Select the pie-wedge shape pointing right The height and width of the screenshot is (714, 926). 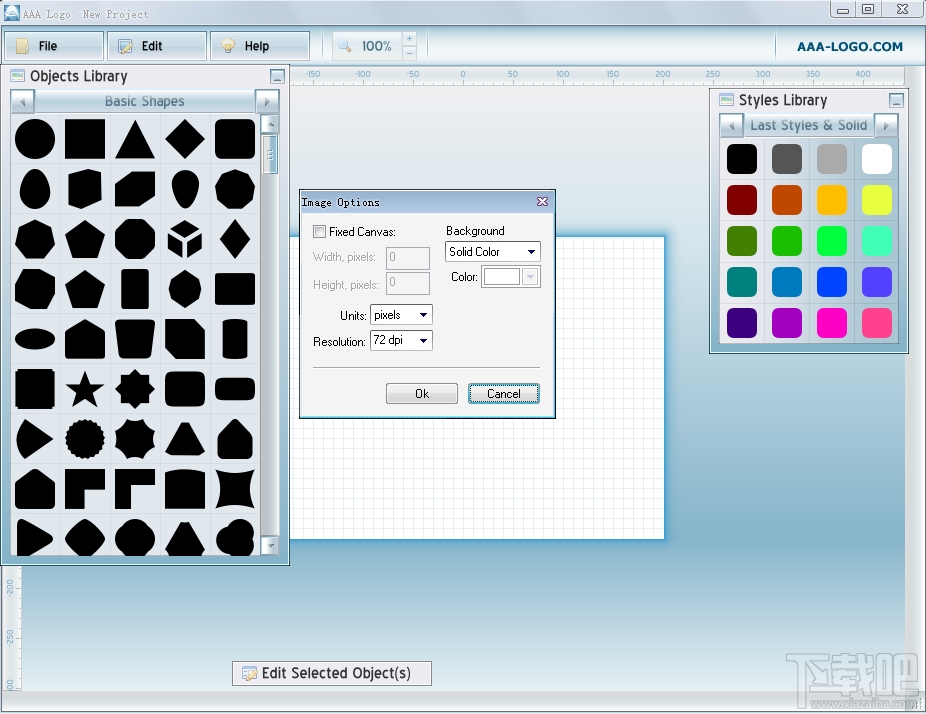coord(34,439)
